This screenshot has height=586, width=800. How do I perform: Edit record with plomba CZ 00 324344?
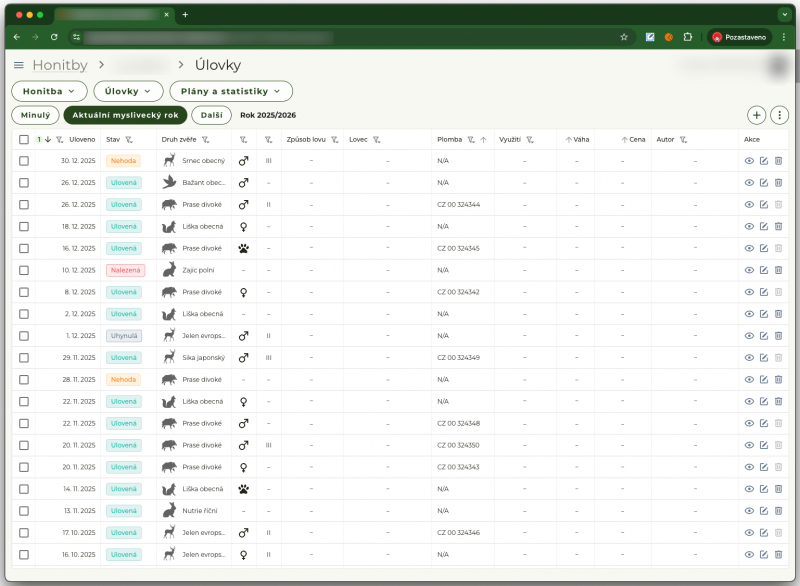coord(764,205)
